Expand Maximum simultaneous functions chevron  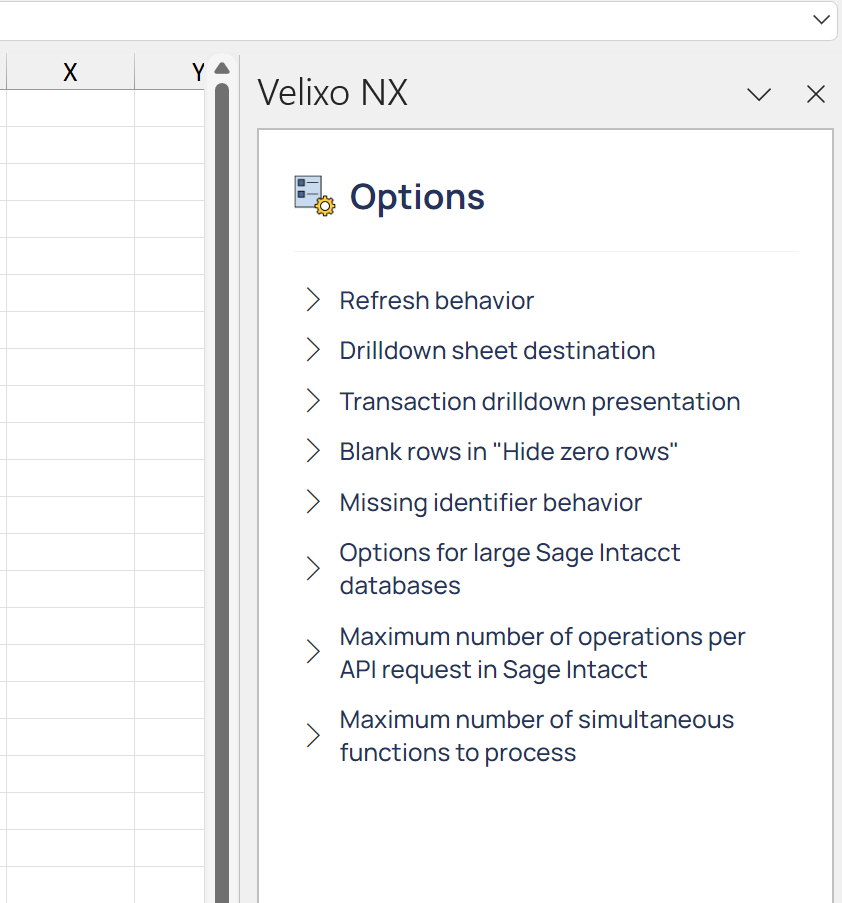coord(313,735)
